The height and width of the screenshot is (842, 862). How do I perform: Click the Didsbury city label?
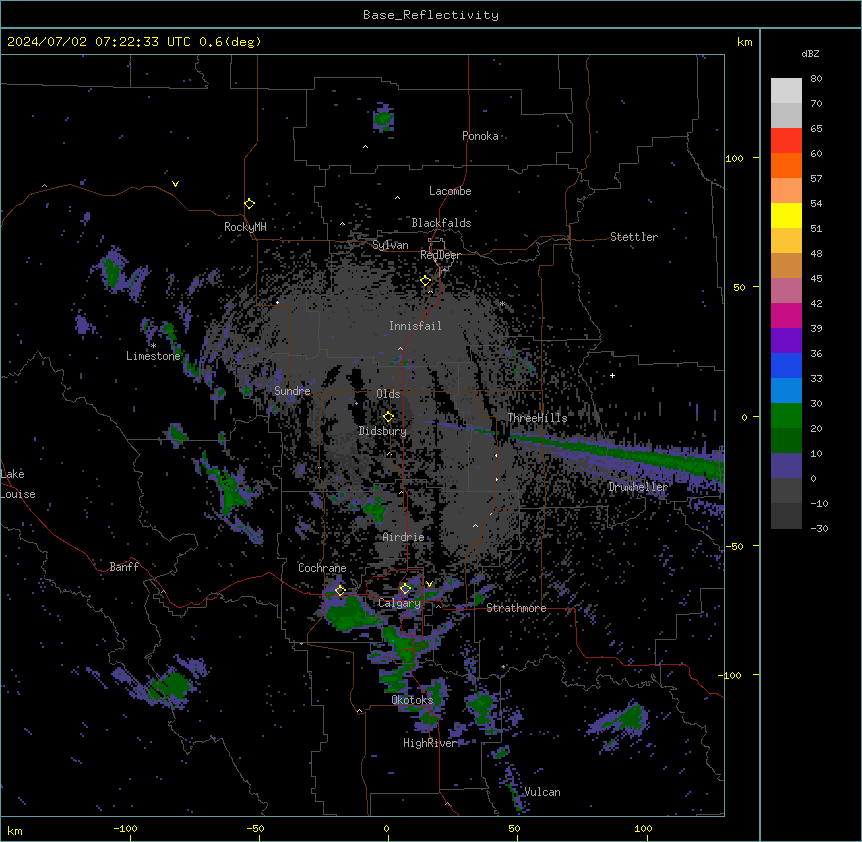(383, 431)
